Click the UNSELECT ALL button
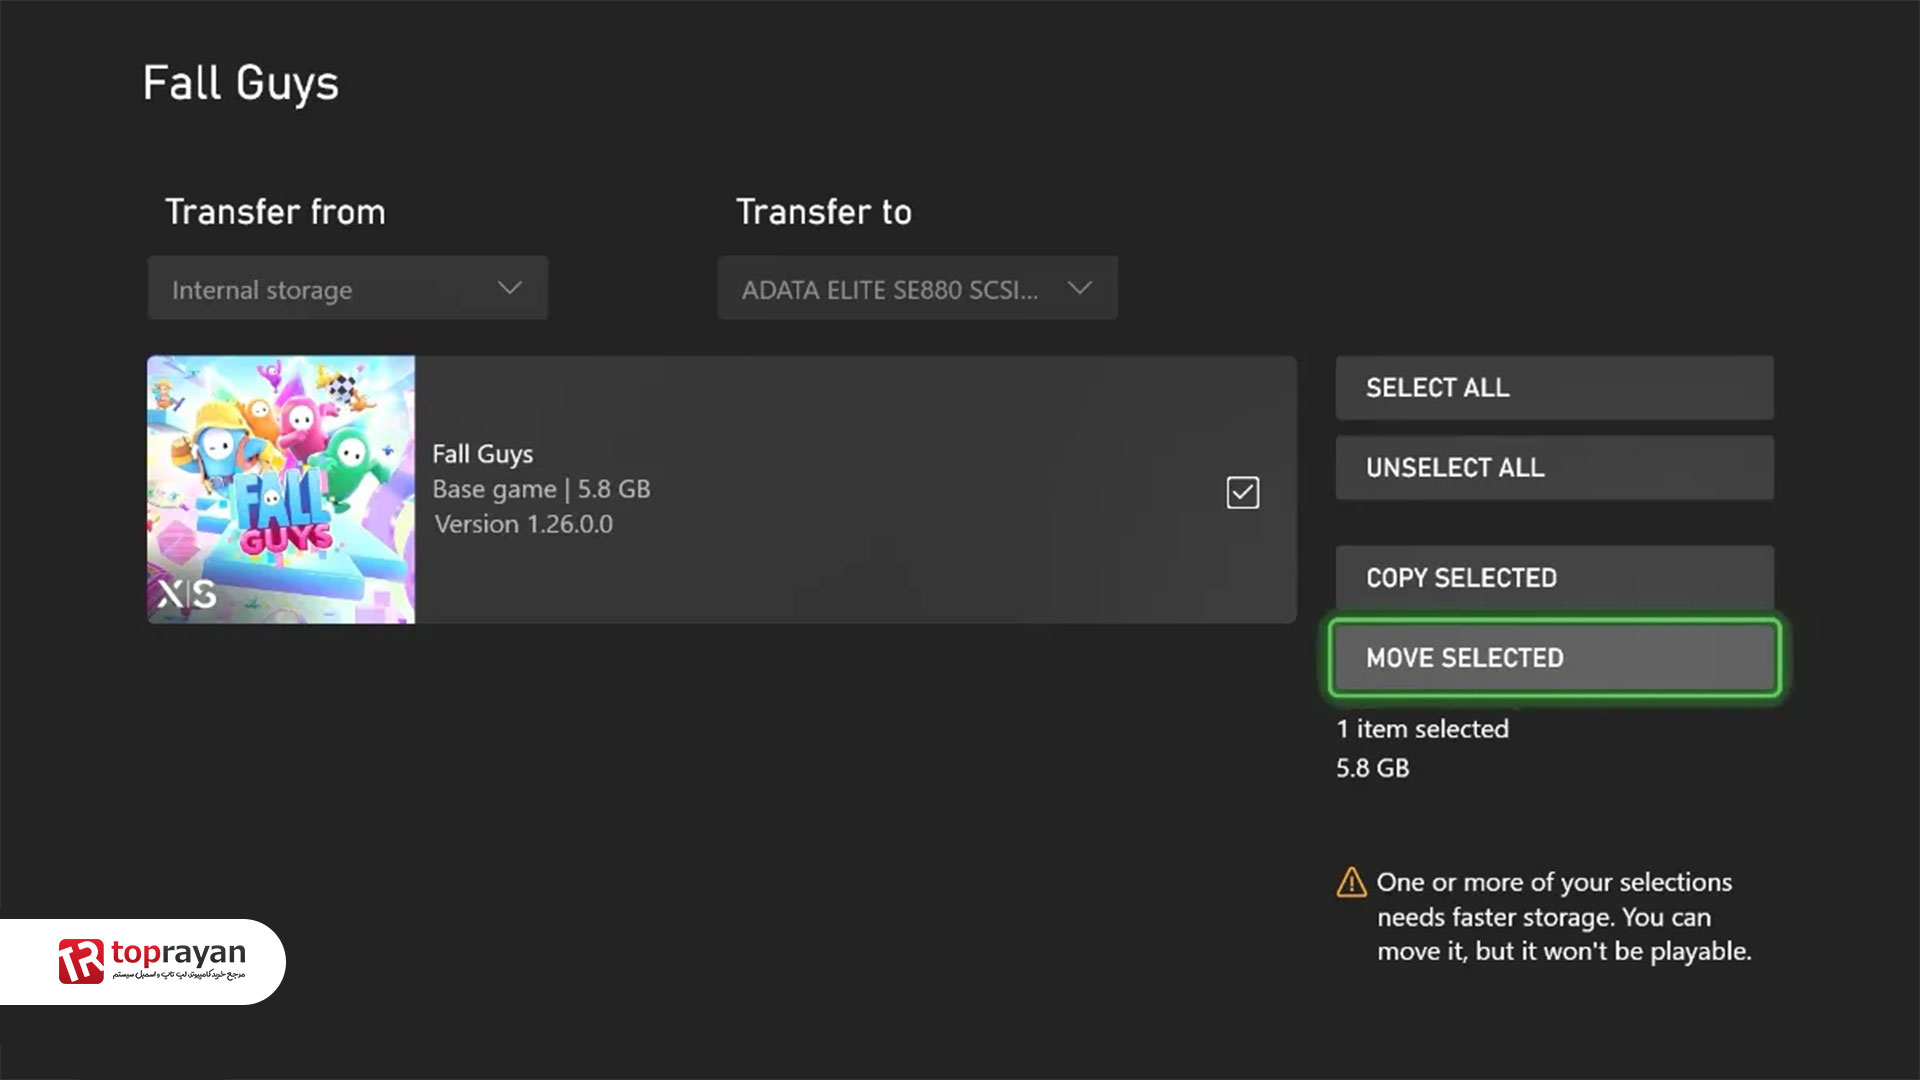The width and height of the screenshot is (1920, 1080). pyautogui.click(x=1554, y=468)
